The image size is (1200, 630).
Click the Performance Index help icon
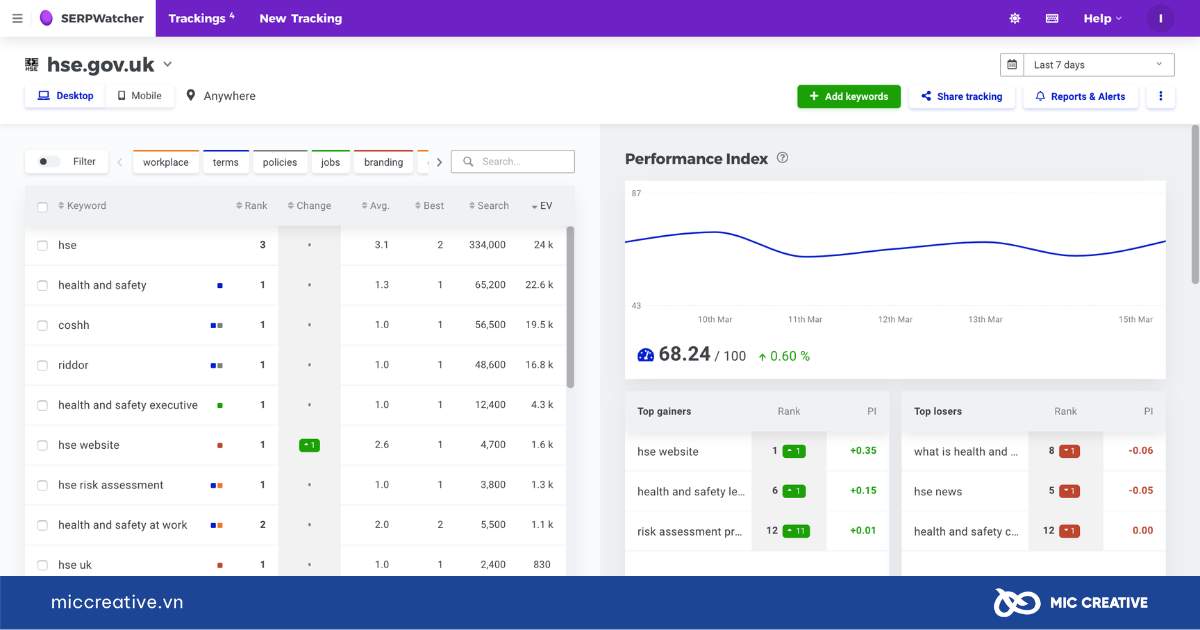click(x=783, y=158)
